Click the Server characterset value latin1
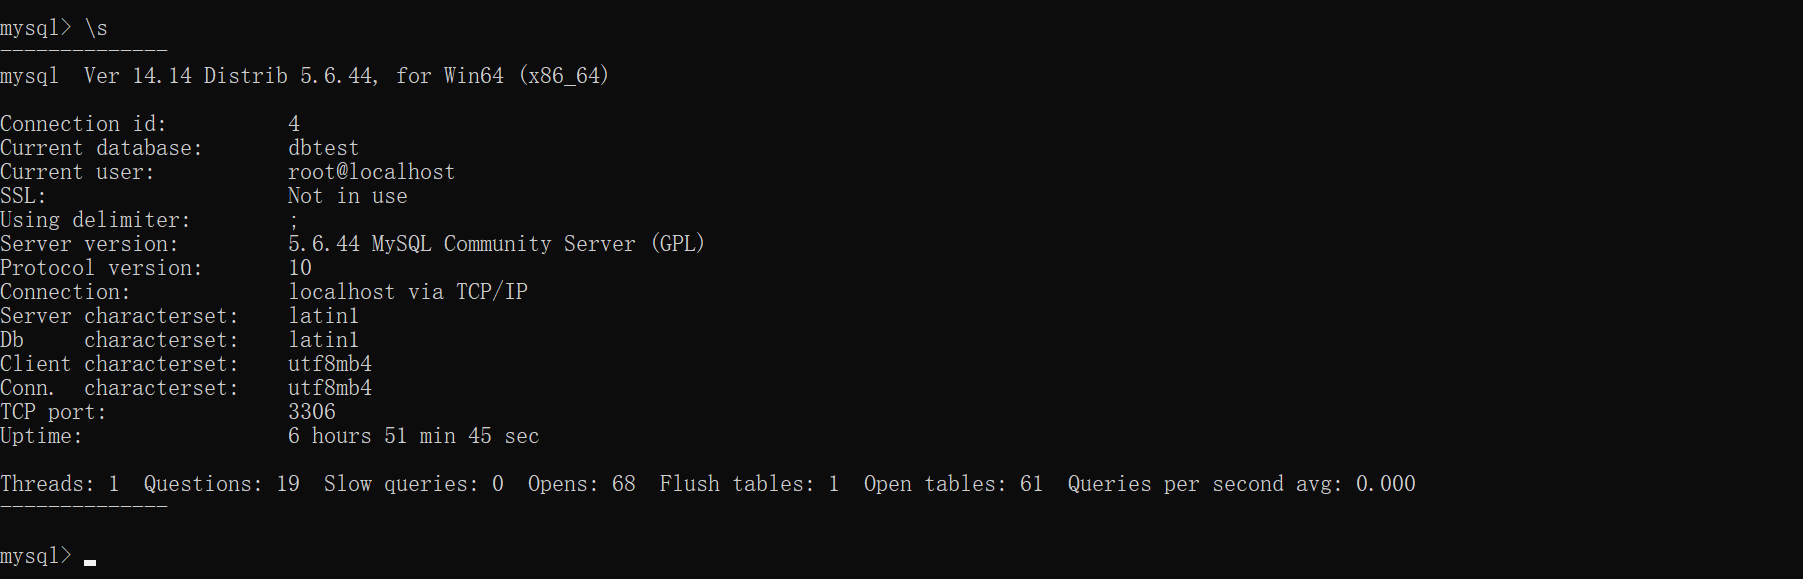Viewport: 1803px width, 579px height. 323,316
